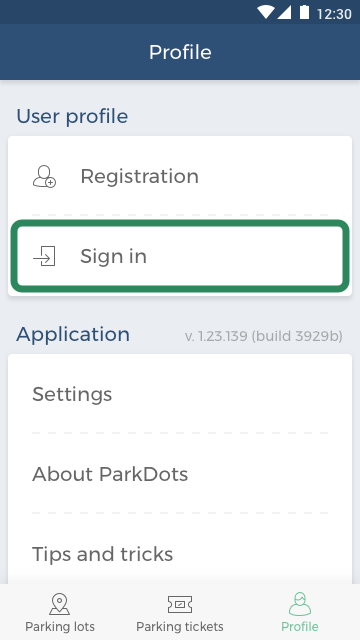The image size is (360, 640).
Task: Switch to the Parking lots tab label
Action: coord(60,627)
